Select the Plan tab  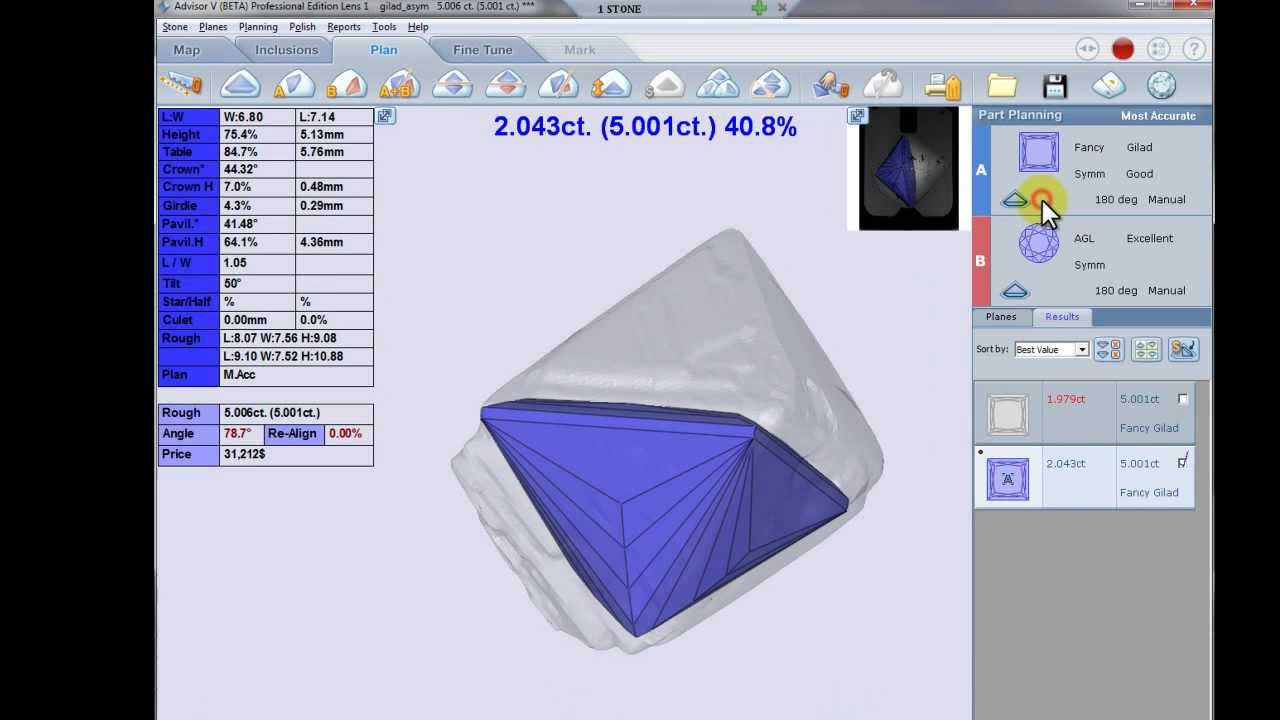pos(384,50)
